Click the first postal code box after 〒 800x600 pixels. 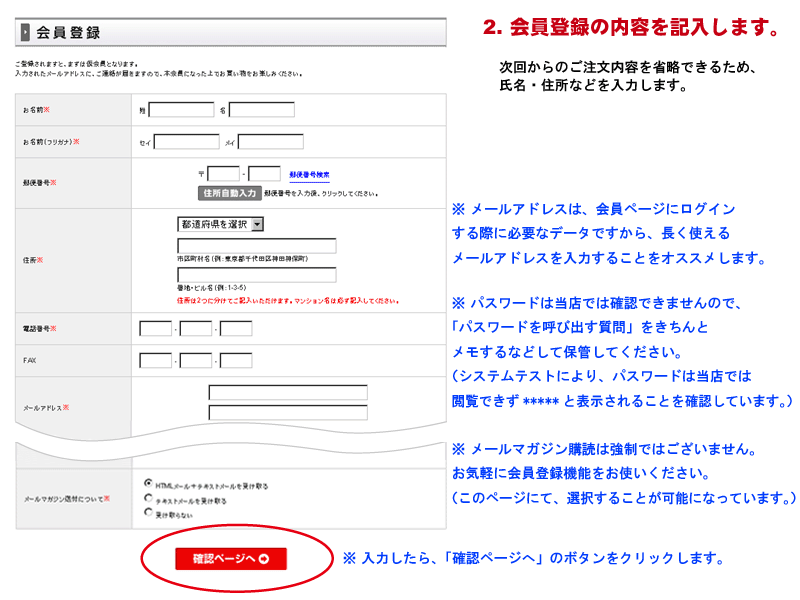coord(223,173)
